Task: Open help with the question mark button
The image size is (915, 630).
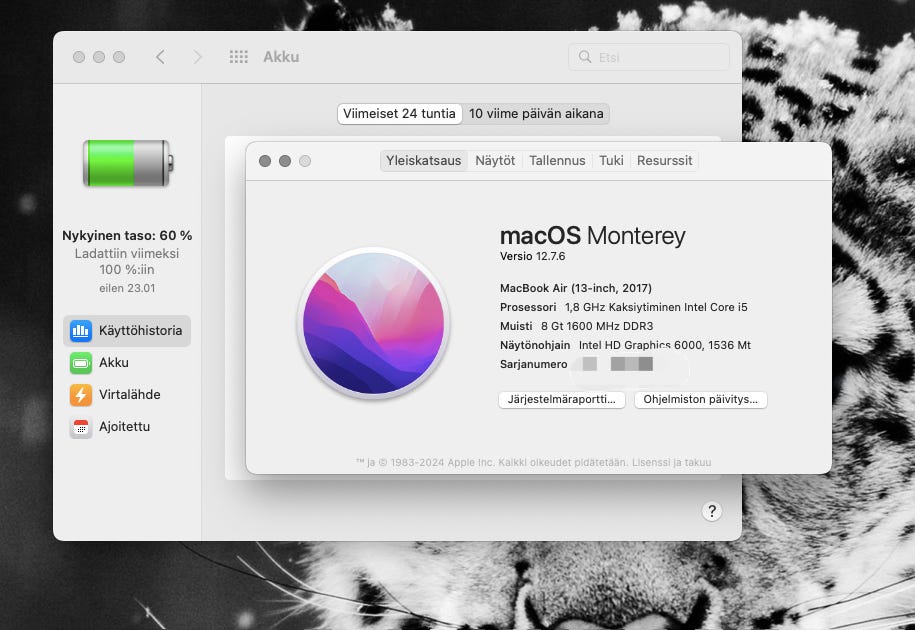Action: (x=711, y=512)
